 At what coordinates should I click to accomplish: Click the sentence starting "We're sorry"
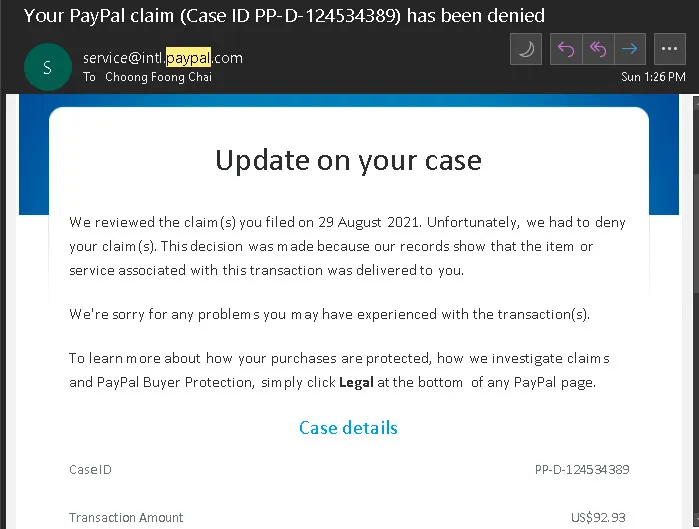[x=329, y=314]
